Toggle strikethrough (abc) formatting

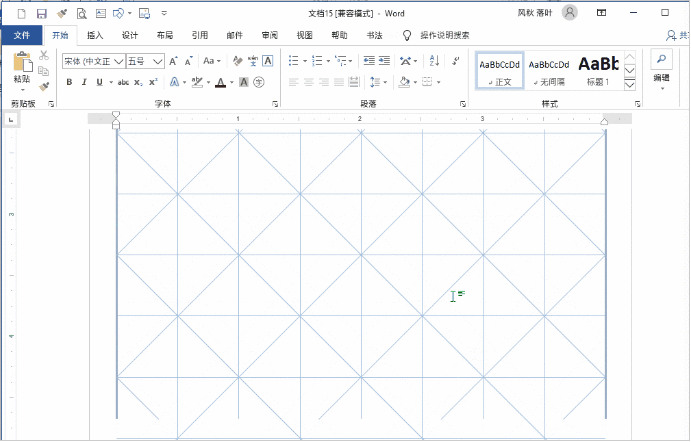pos(123,82)
